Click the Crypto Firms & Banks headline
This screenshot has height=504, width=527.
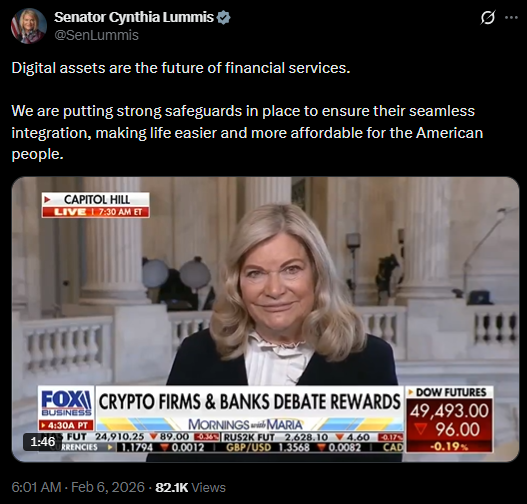[x=249, y=402]
